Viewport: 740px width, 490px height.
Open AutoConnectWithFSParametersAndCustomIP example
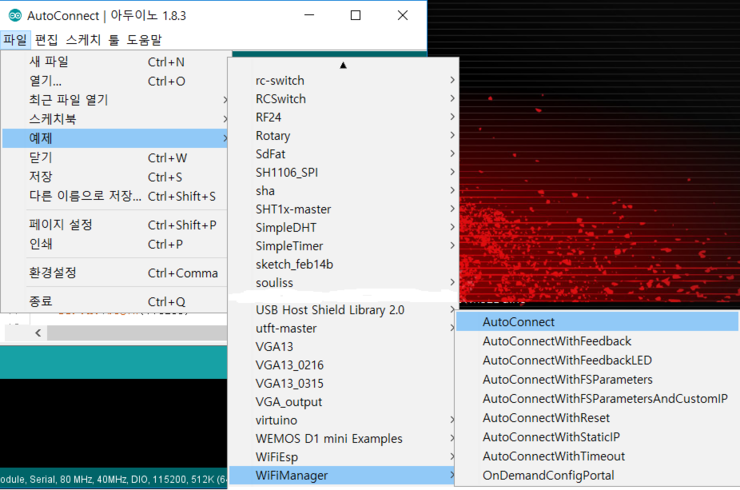point(597,398)
